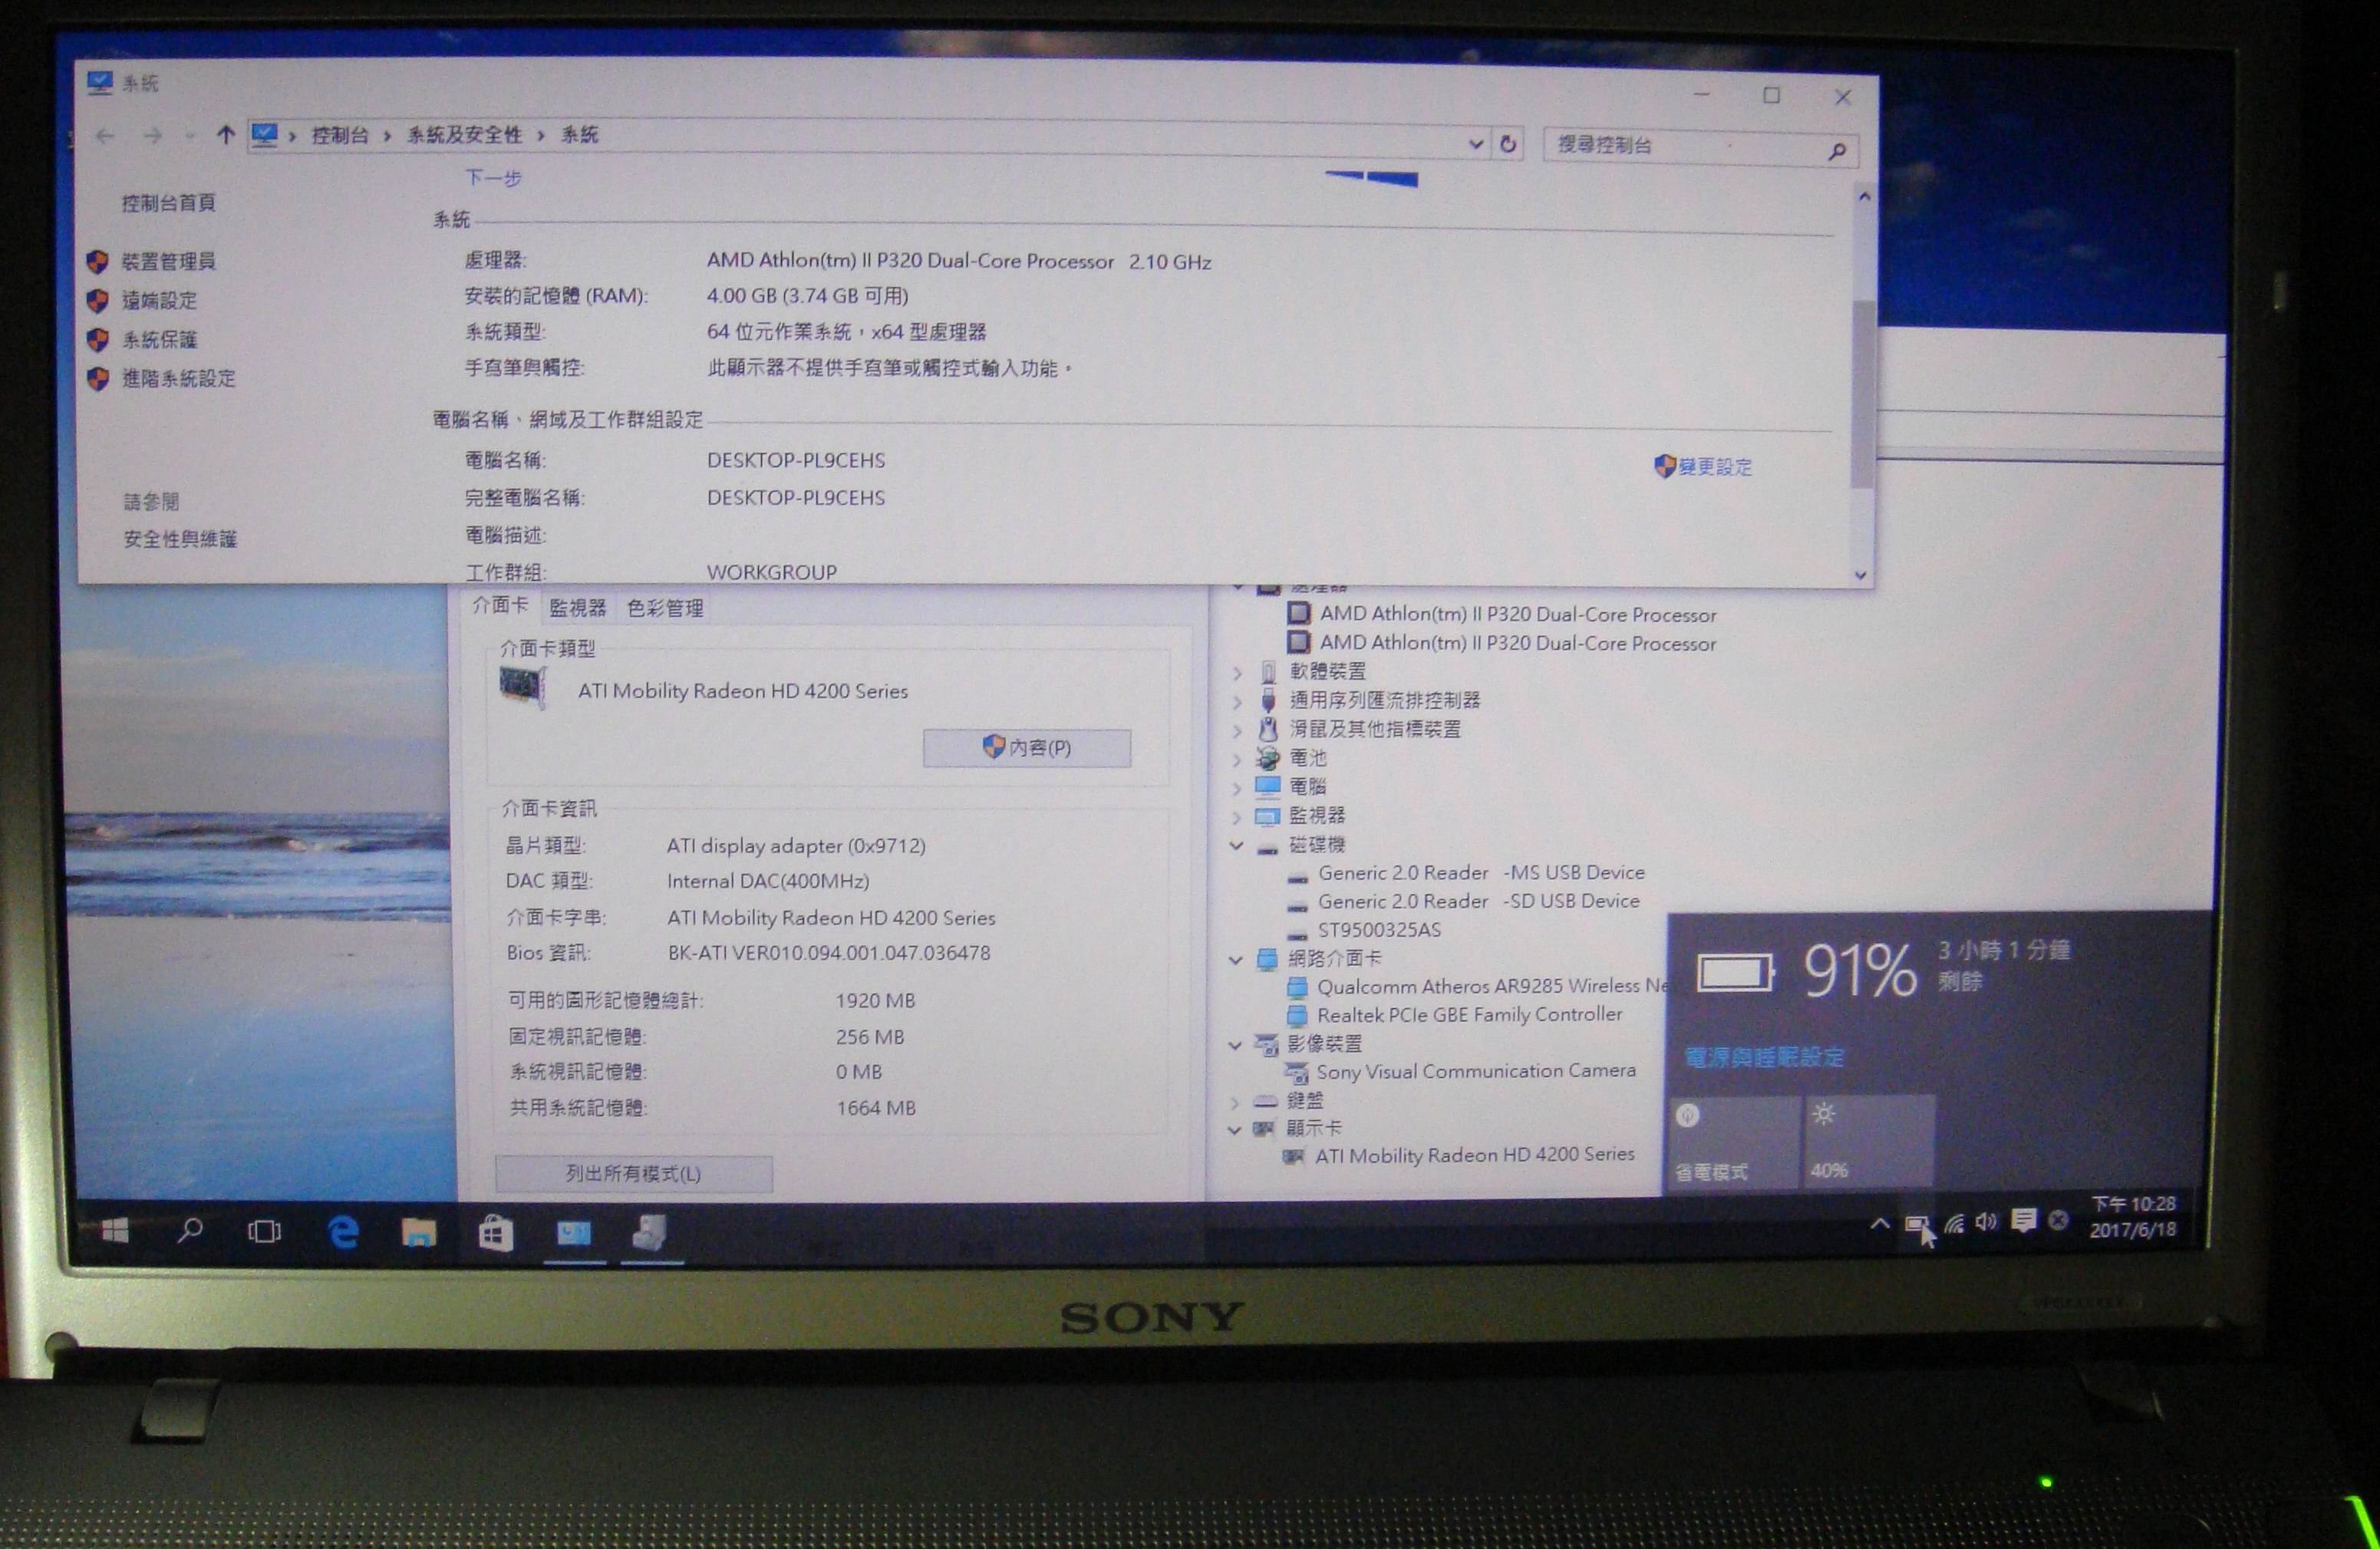
Task: Open taskbar Search
Action: point(189,1230)
